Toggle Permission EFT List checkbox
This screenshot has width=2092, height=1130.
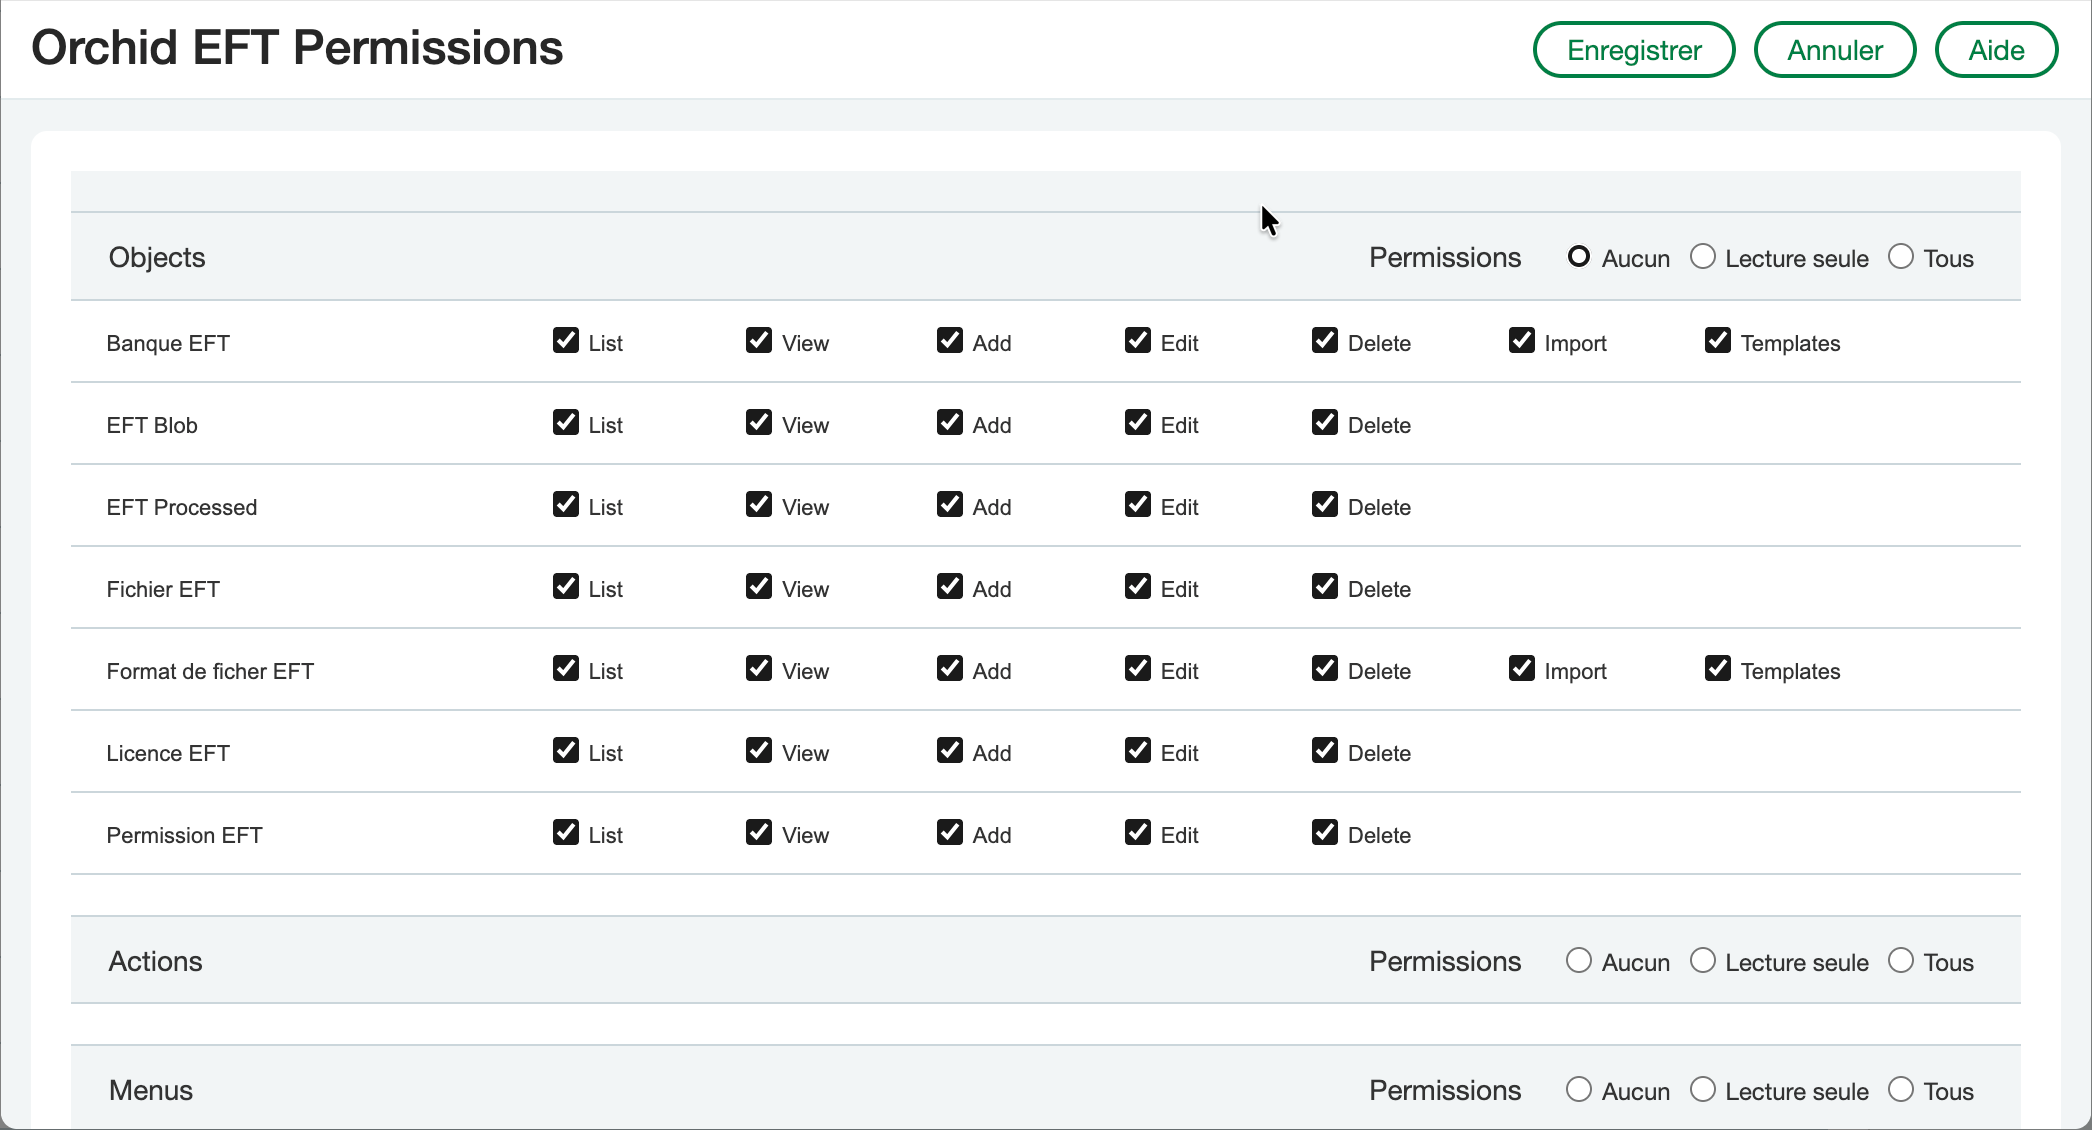(x=565, y=833)
